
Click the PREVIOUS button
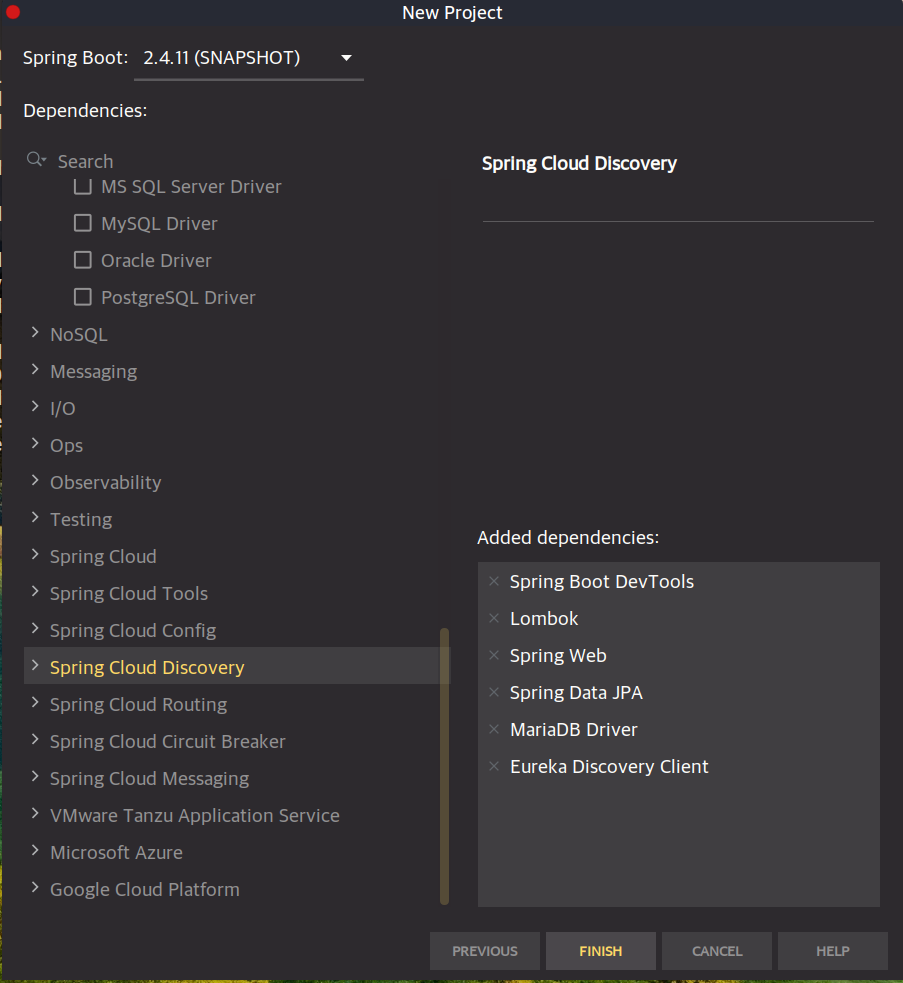tap(484, 951)
